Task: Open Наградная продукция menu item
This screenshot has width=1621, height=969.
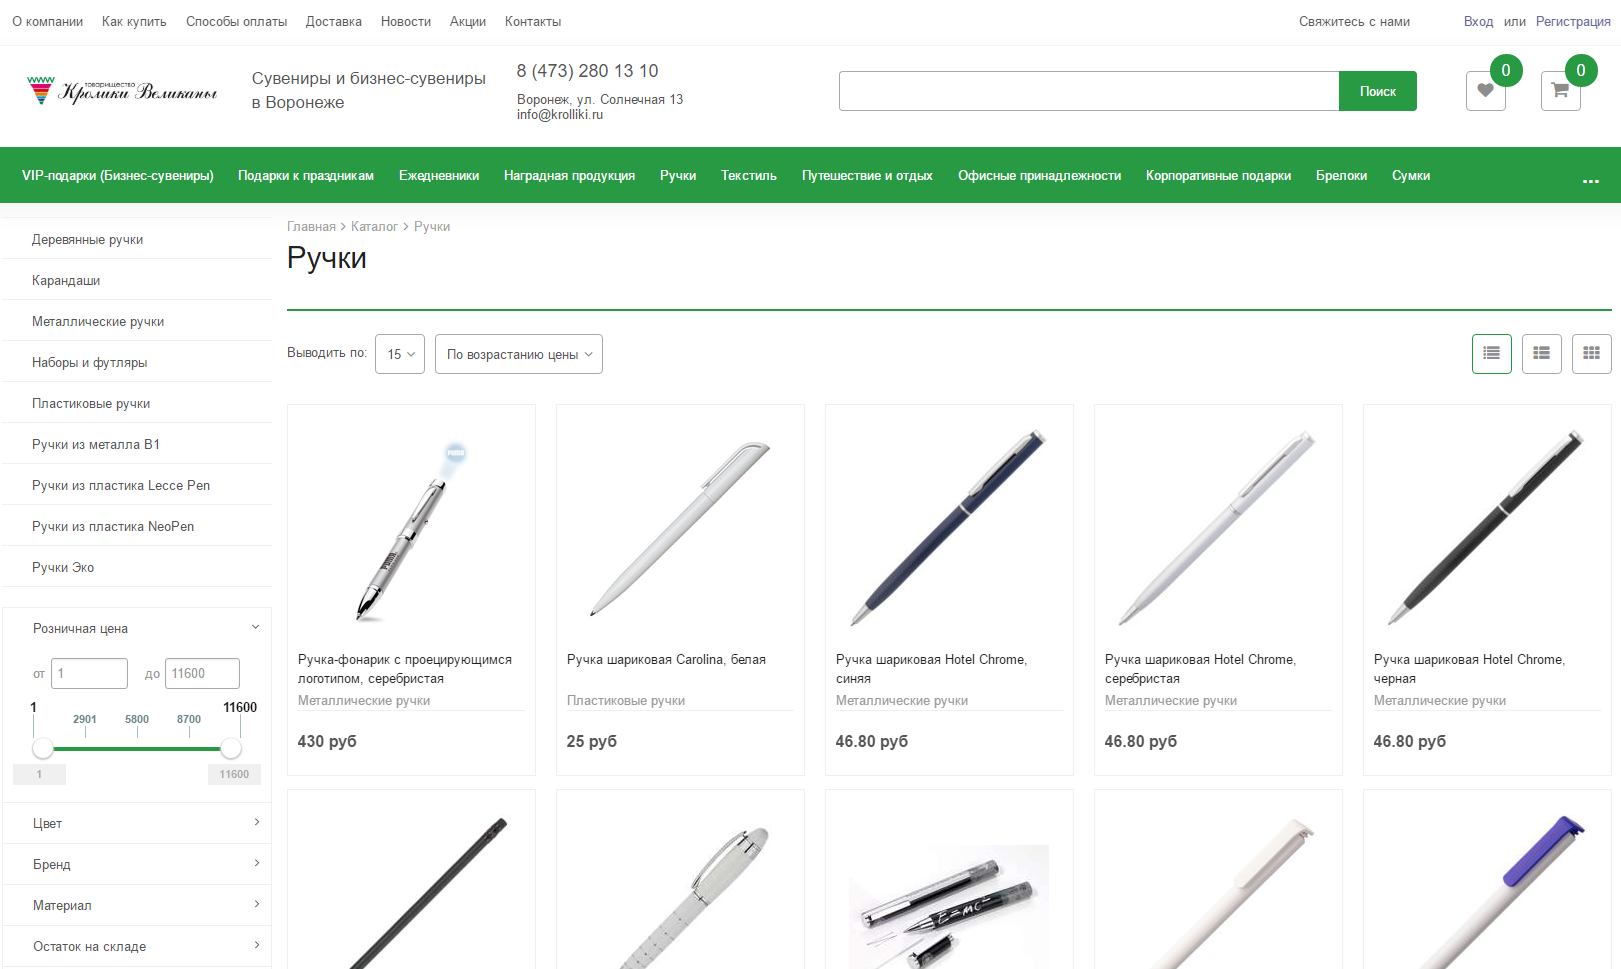Action: point(569,175)
